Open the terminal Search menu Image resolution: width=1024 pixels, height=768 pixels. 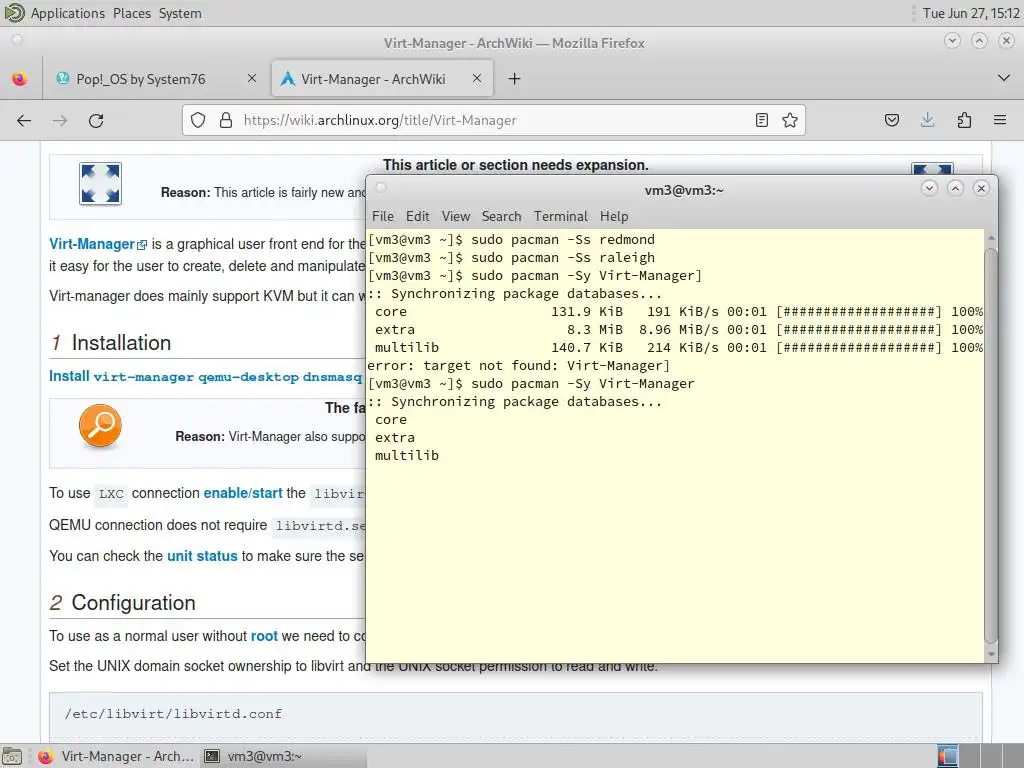pos(502,216)
